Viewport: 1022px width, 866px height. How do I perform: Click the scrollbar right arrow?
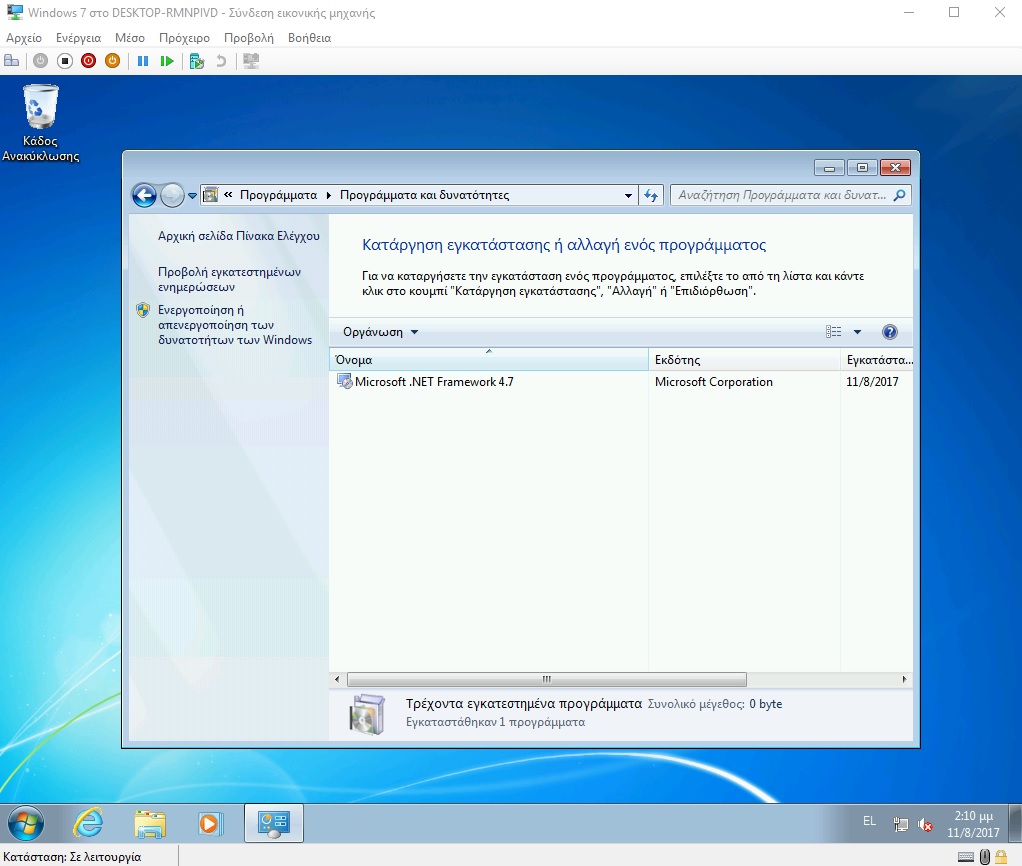click(904, 679)
